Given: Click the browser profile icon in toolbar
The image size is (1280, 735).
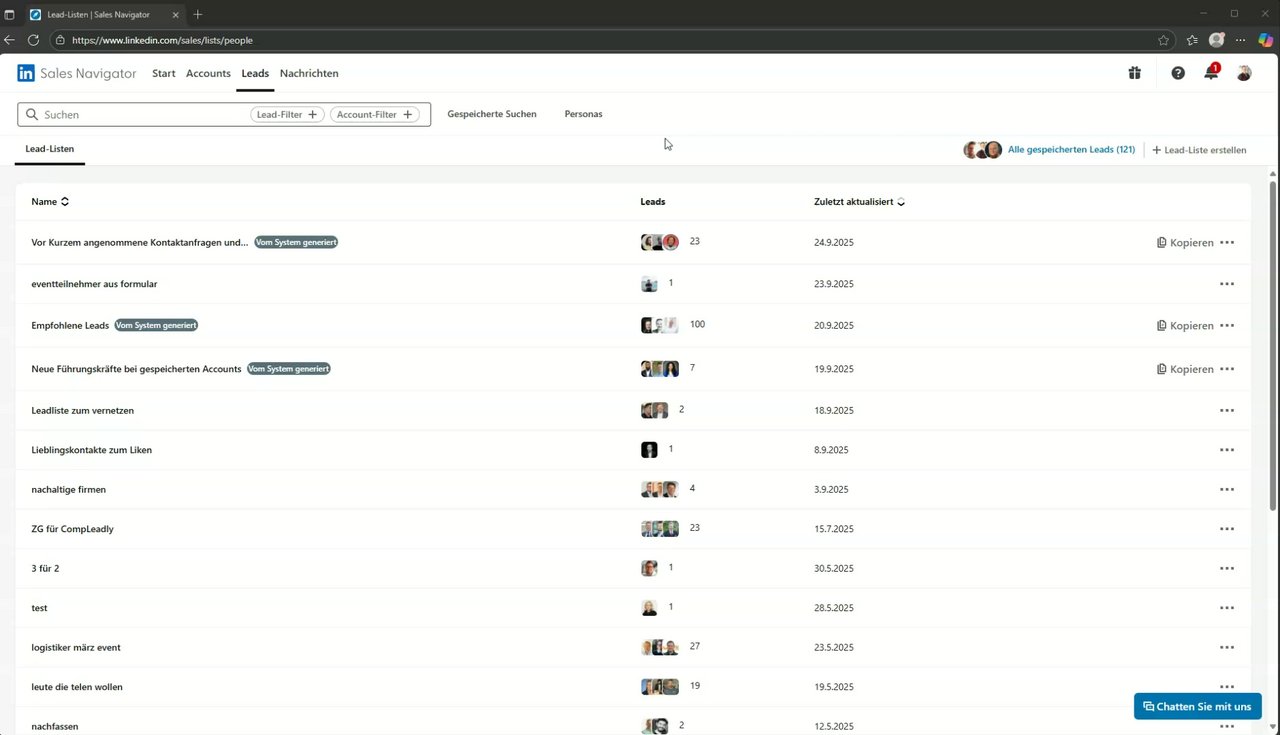Looking at the screenshot, I should 1217,40.
